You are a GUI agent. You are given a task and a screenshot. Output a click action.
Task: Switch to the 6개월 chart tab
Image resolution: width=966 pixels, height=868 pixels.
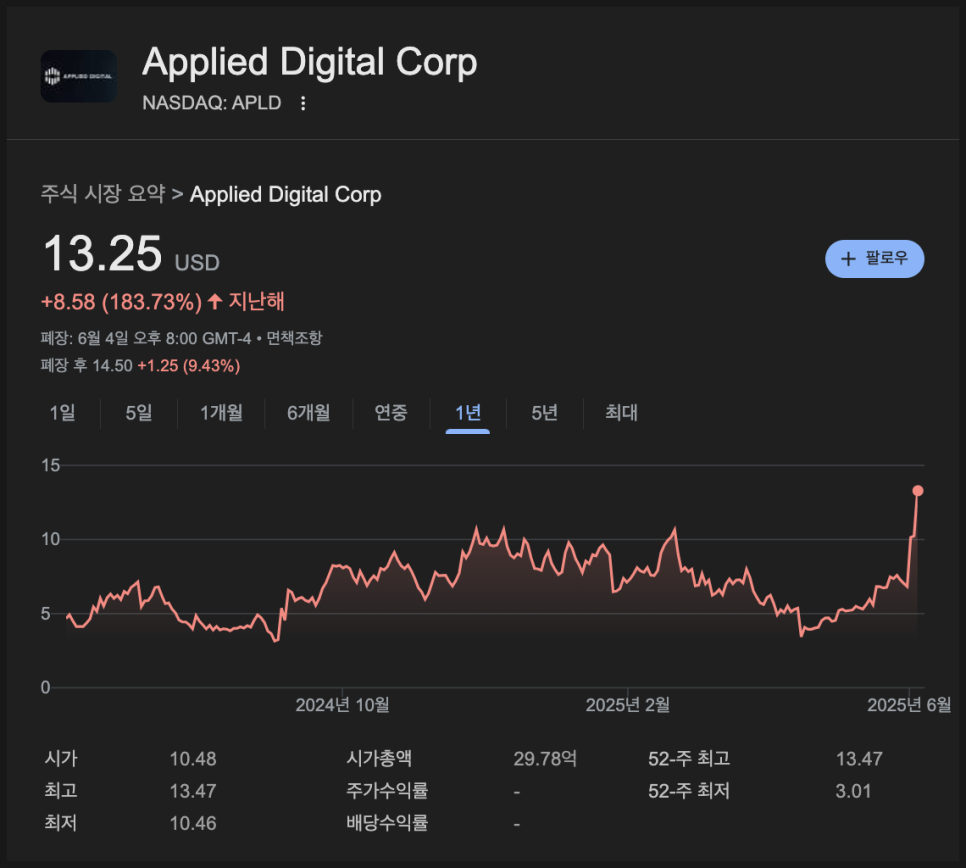(x=309, y=412)
